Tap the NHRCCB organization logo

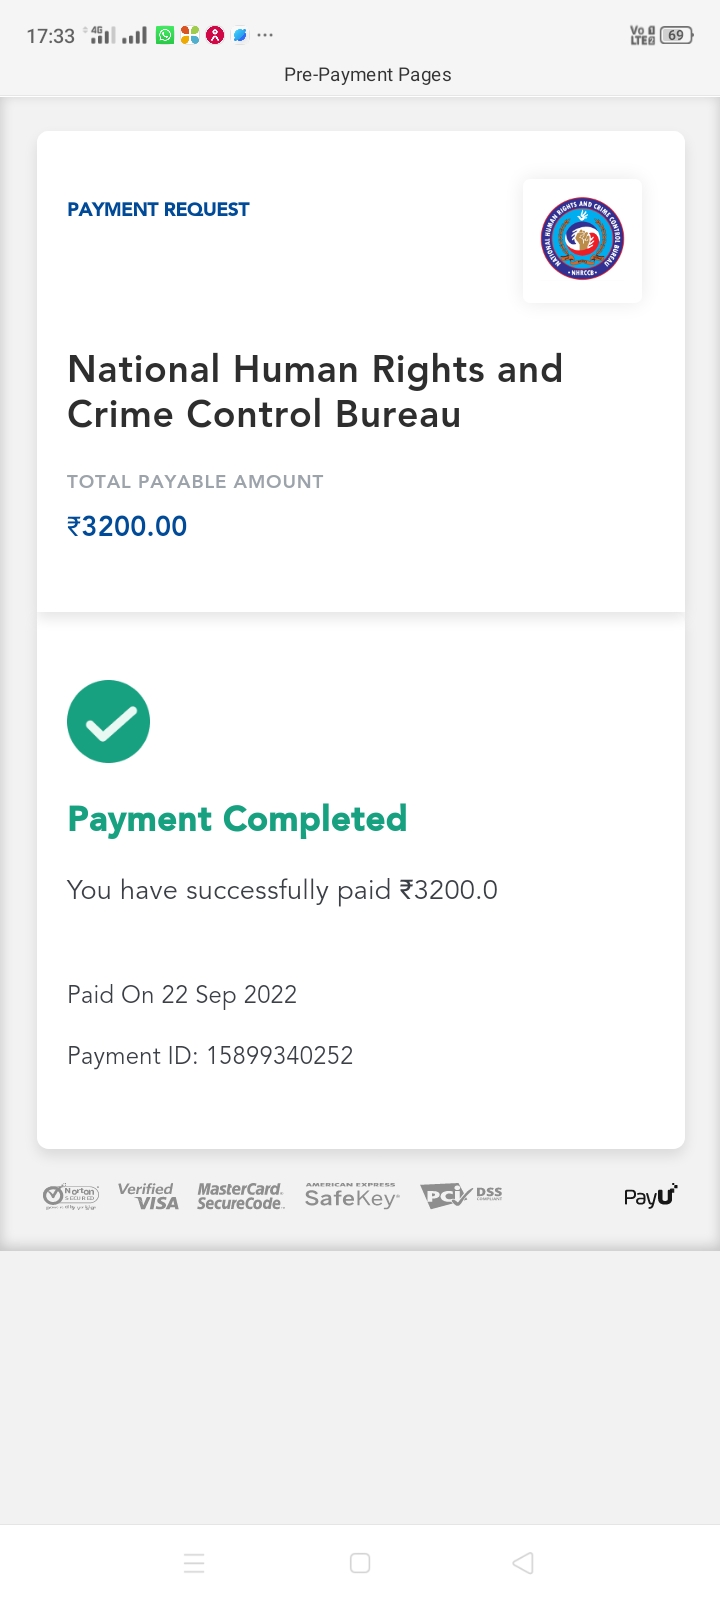pos(582,240)
